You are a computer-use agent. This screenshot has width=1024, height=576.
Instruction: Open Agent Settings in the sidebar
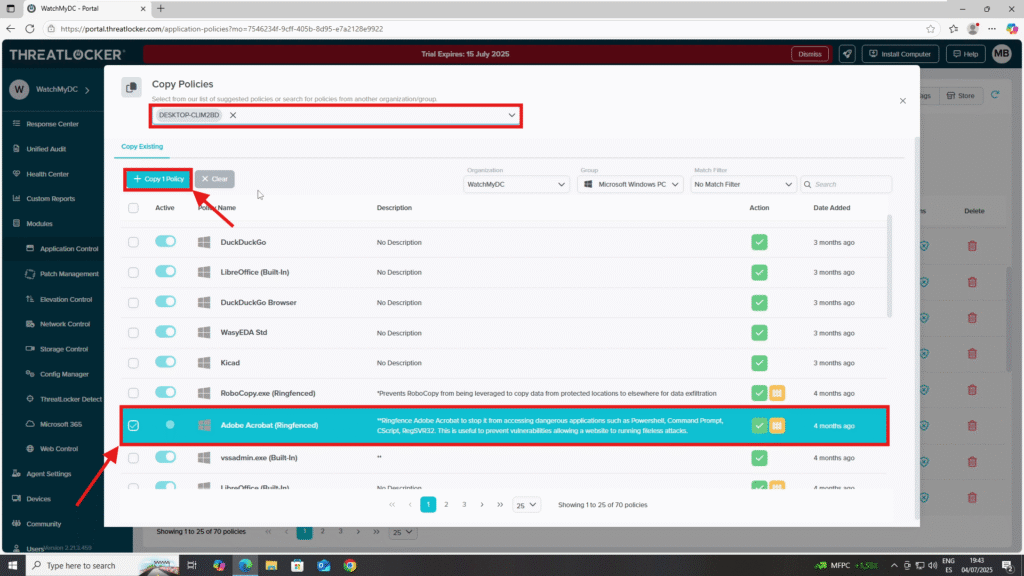click(48, 473)
